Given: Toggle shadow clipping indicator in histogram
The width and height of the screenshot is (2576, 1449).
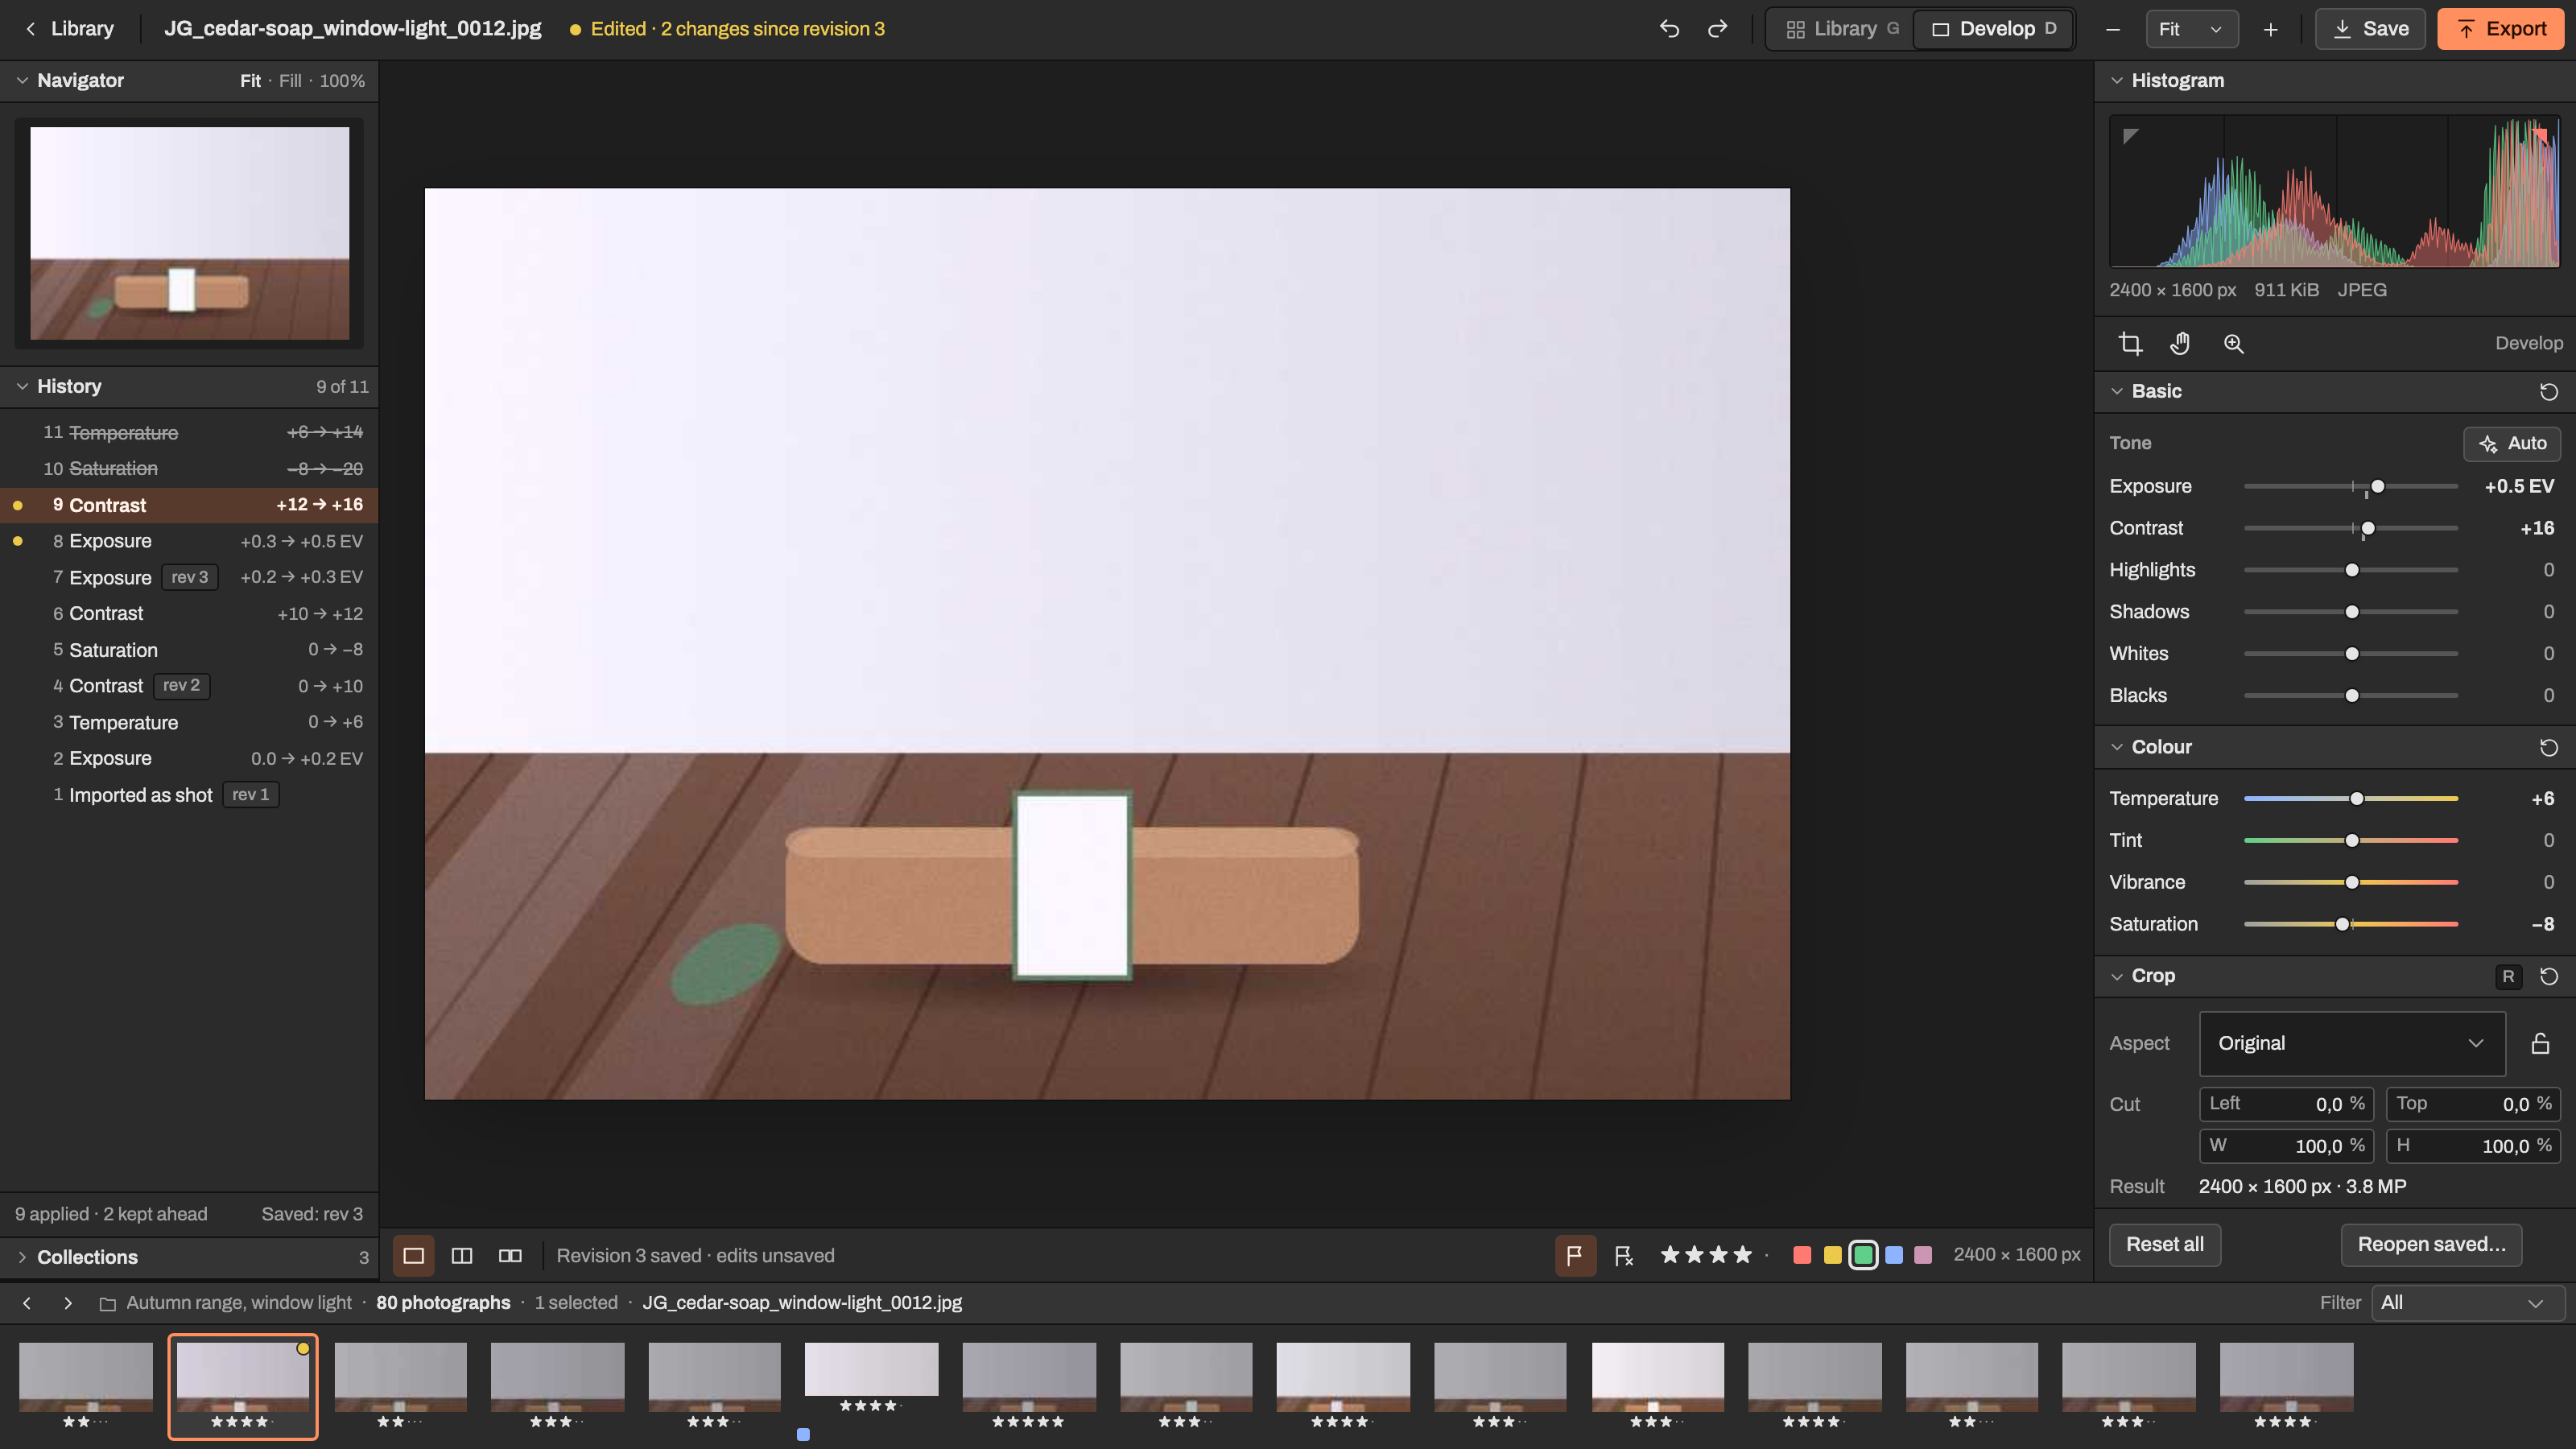Looking at the screenshot, I should coord(2130,135).
